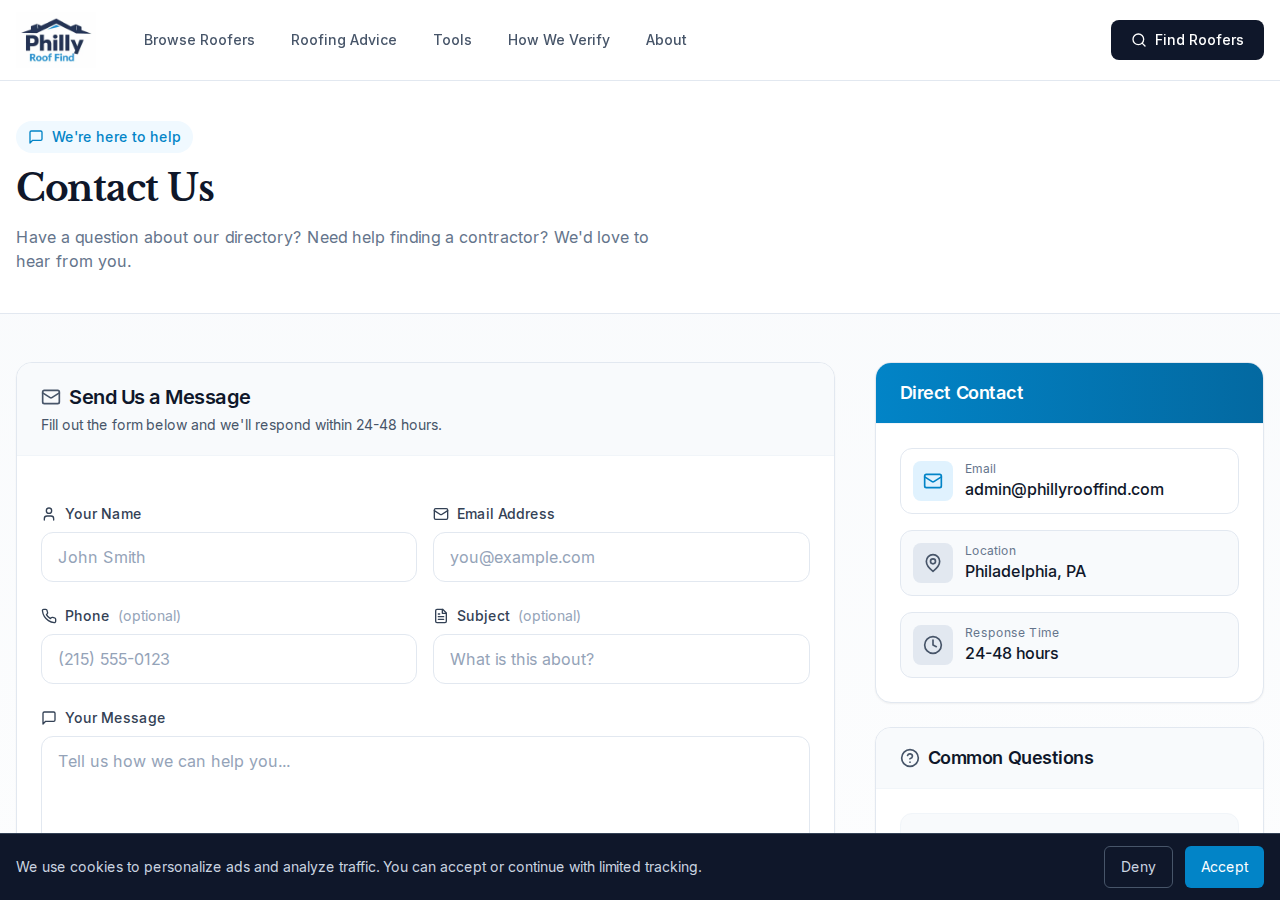This screenshot has width=1280, height=900.
Task: Open the About menu item
Action: click(x=666, y=40)
